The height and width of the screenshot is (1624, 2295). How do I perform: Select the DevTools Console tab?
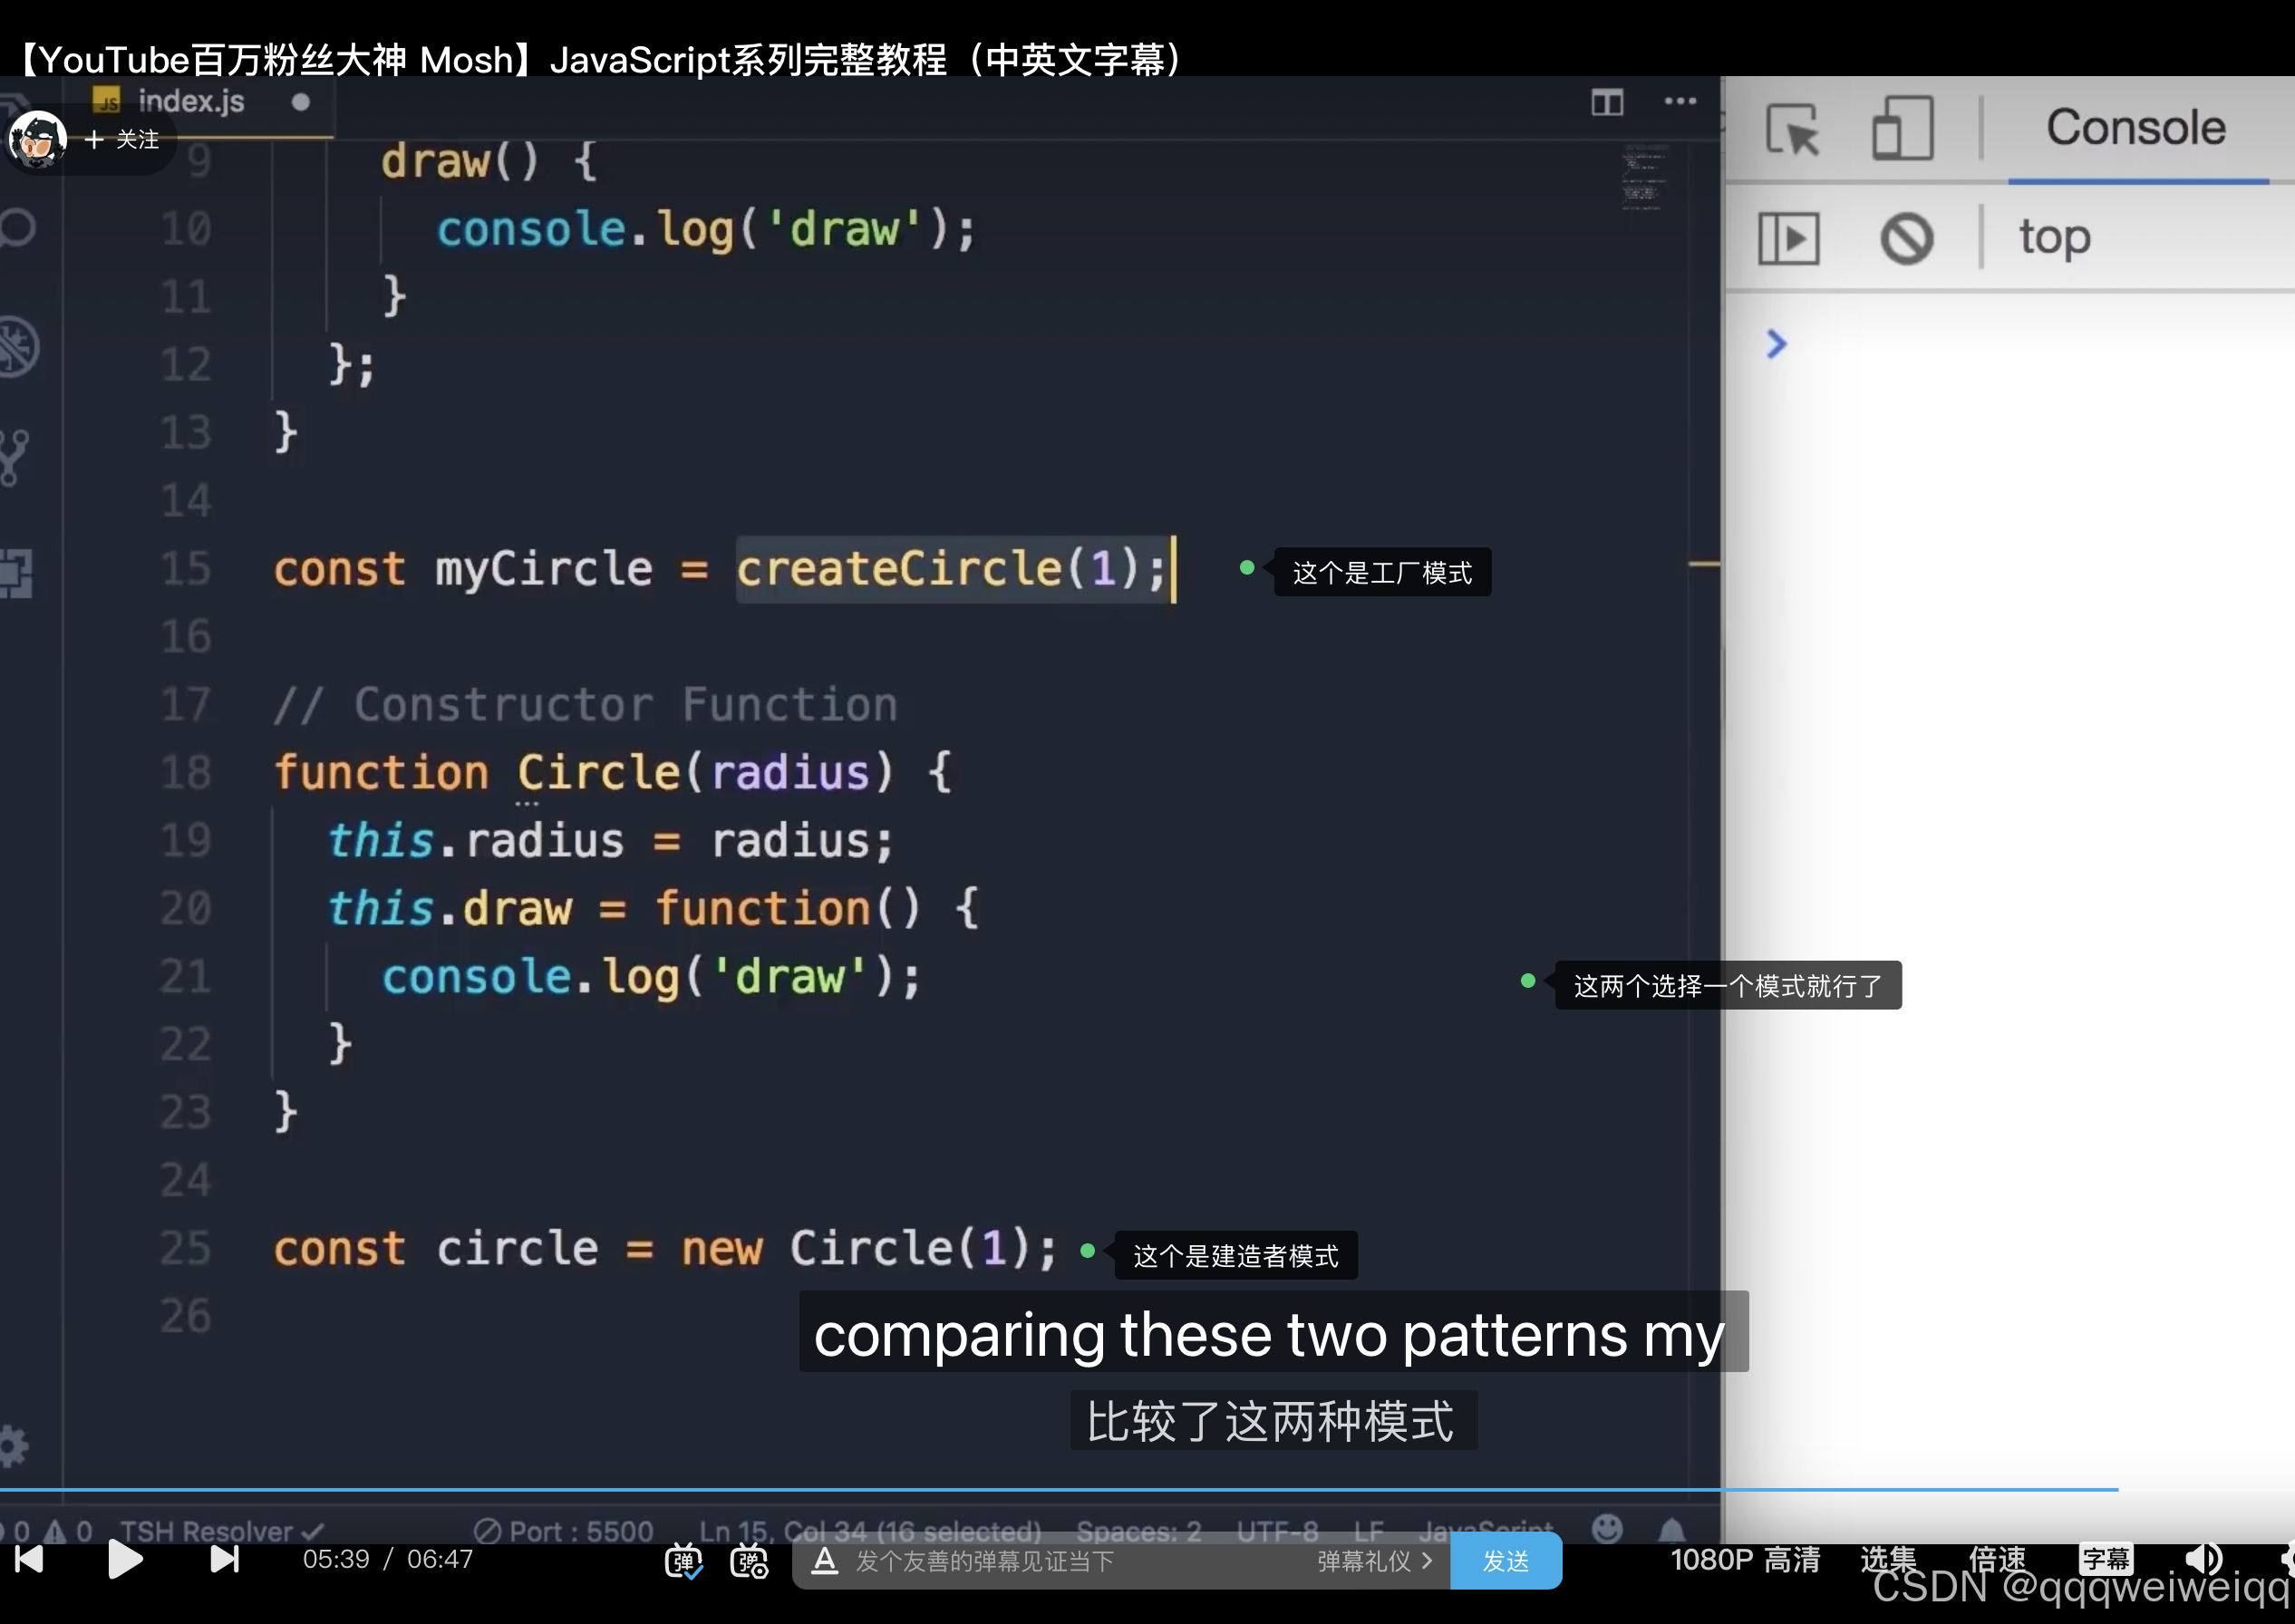tap(2136, 127)
